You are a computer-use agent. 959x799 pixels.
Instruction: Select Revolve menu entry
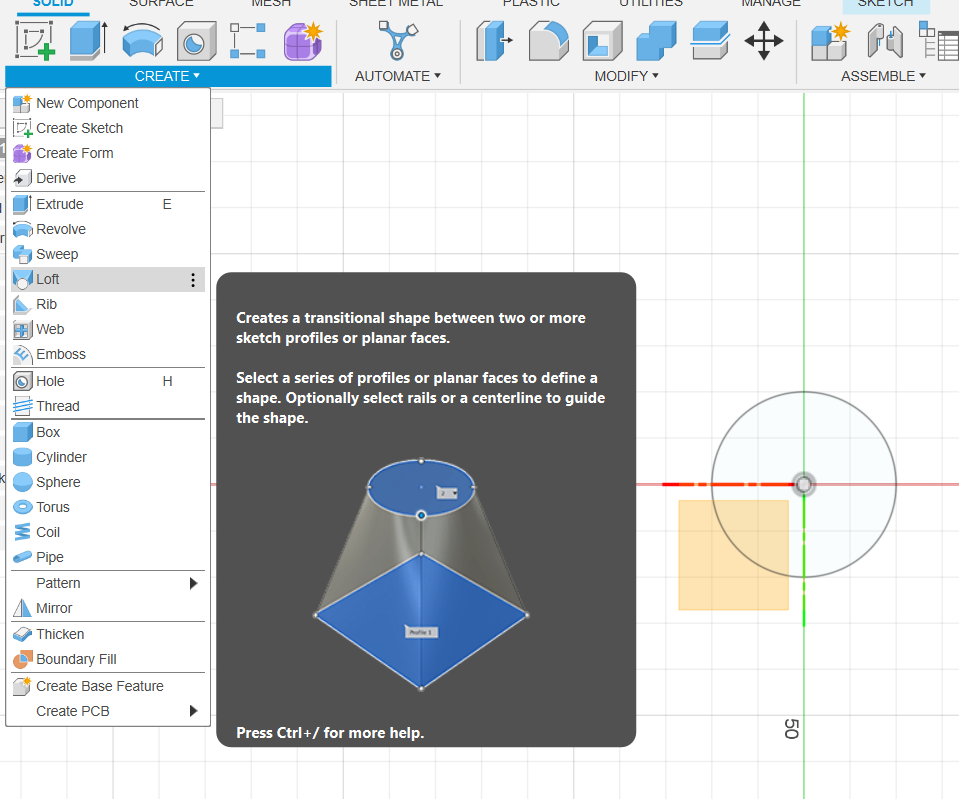coord(108,229)
